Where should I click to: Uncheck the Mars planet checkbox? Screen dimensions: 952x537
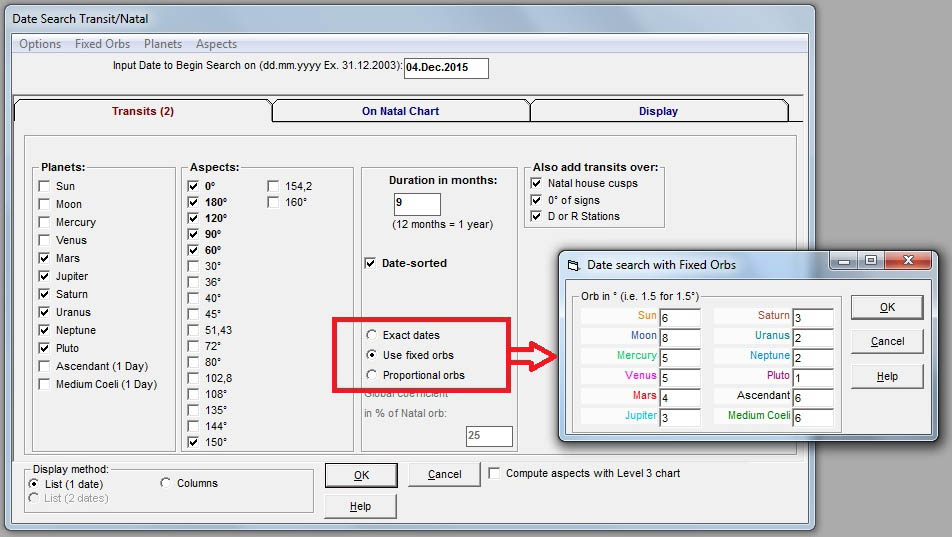tap(44, 258)
